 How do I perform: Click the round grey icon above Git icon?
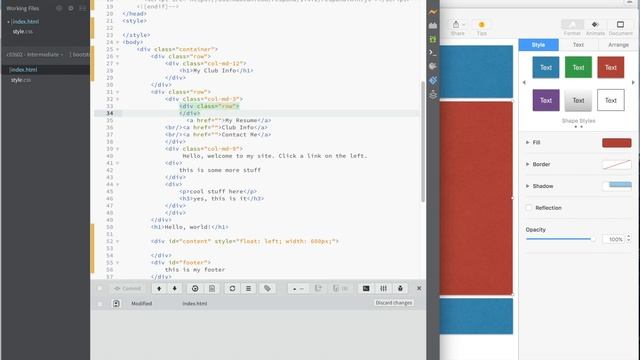point(433,66)
